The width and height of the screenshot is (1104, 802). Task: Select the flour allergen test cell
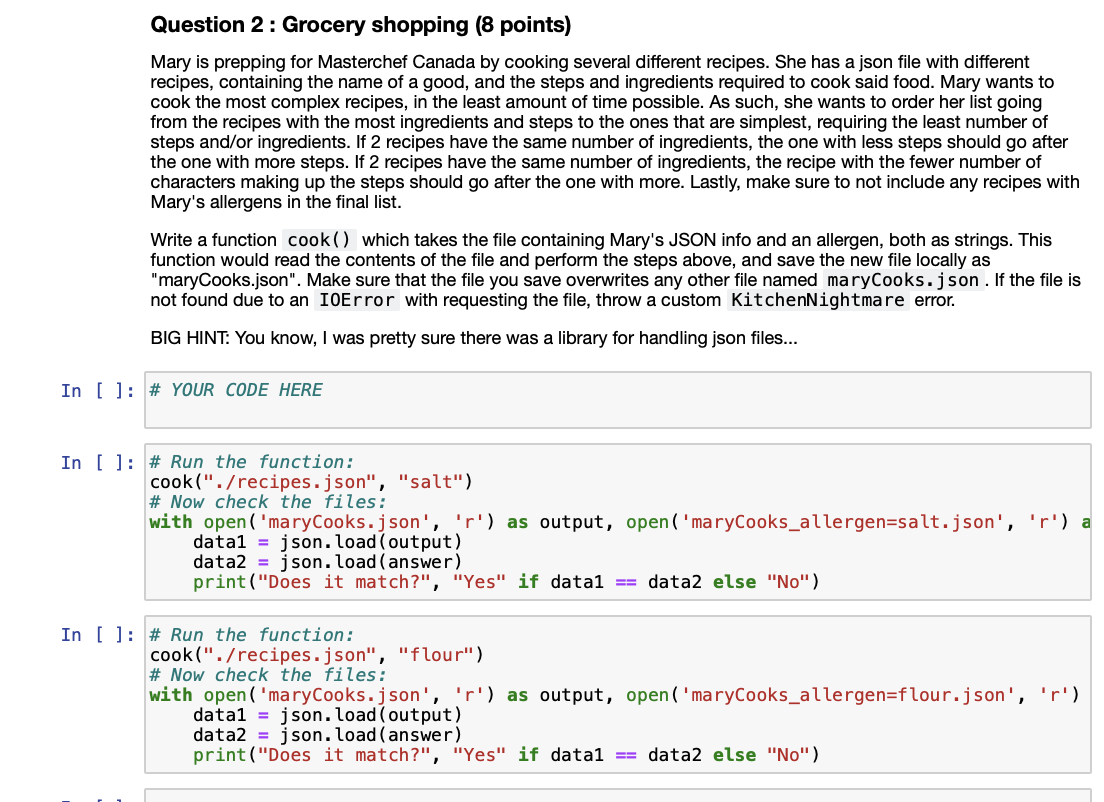617,695
